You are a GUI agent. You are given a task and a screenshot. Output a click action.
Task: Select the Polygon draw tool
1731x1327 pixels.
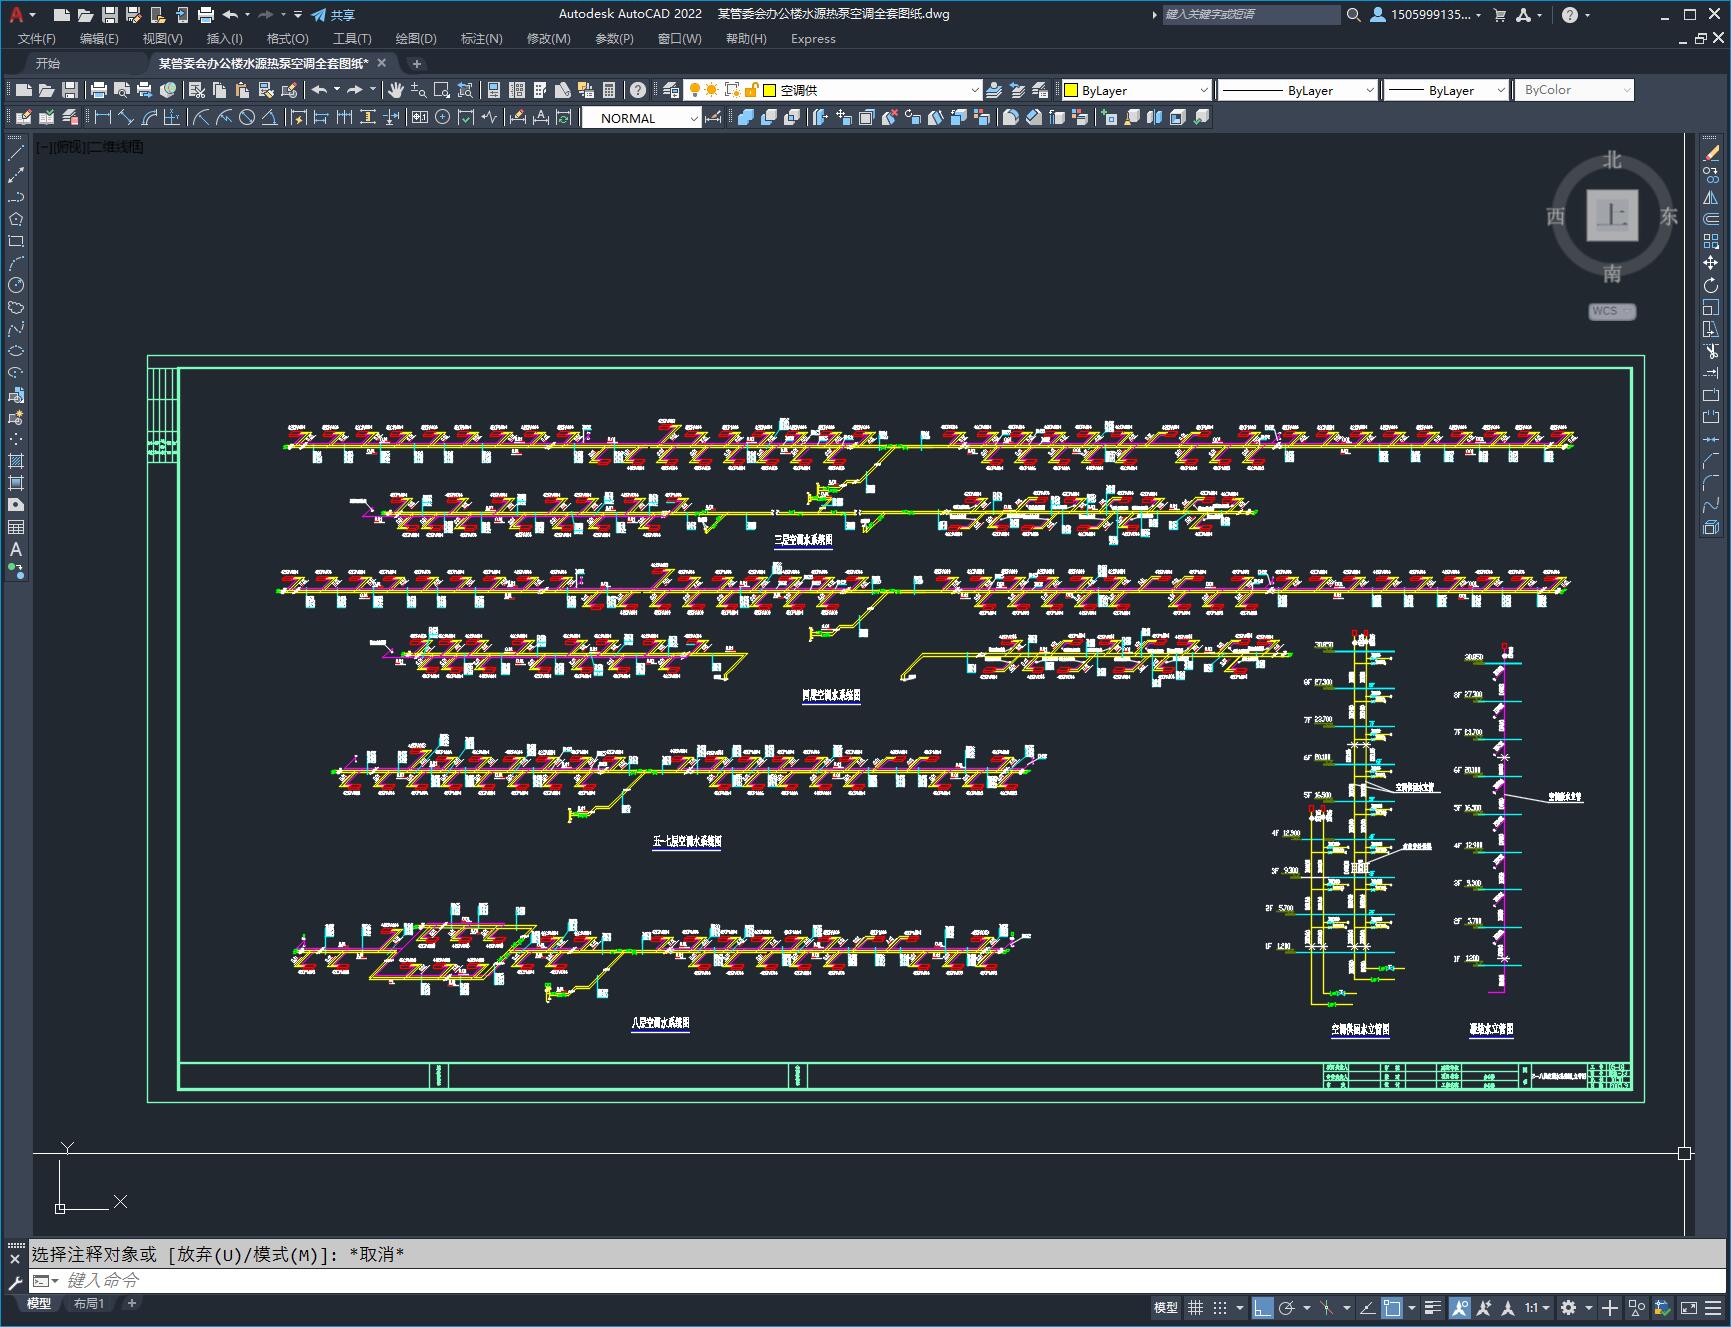coord(16,219)
